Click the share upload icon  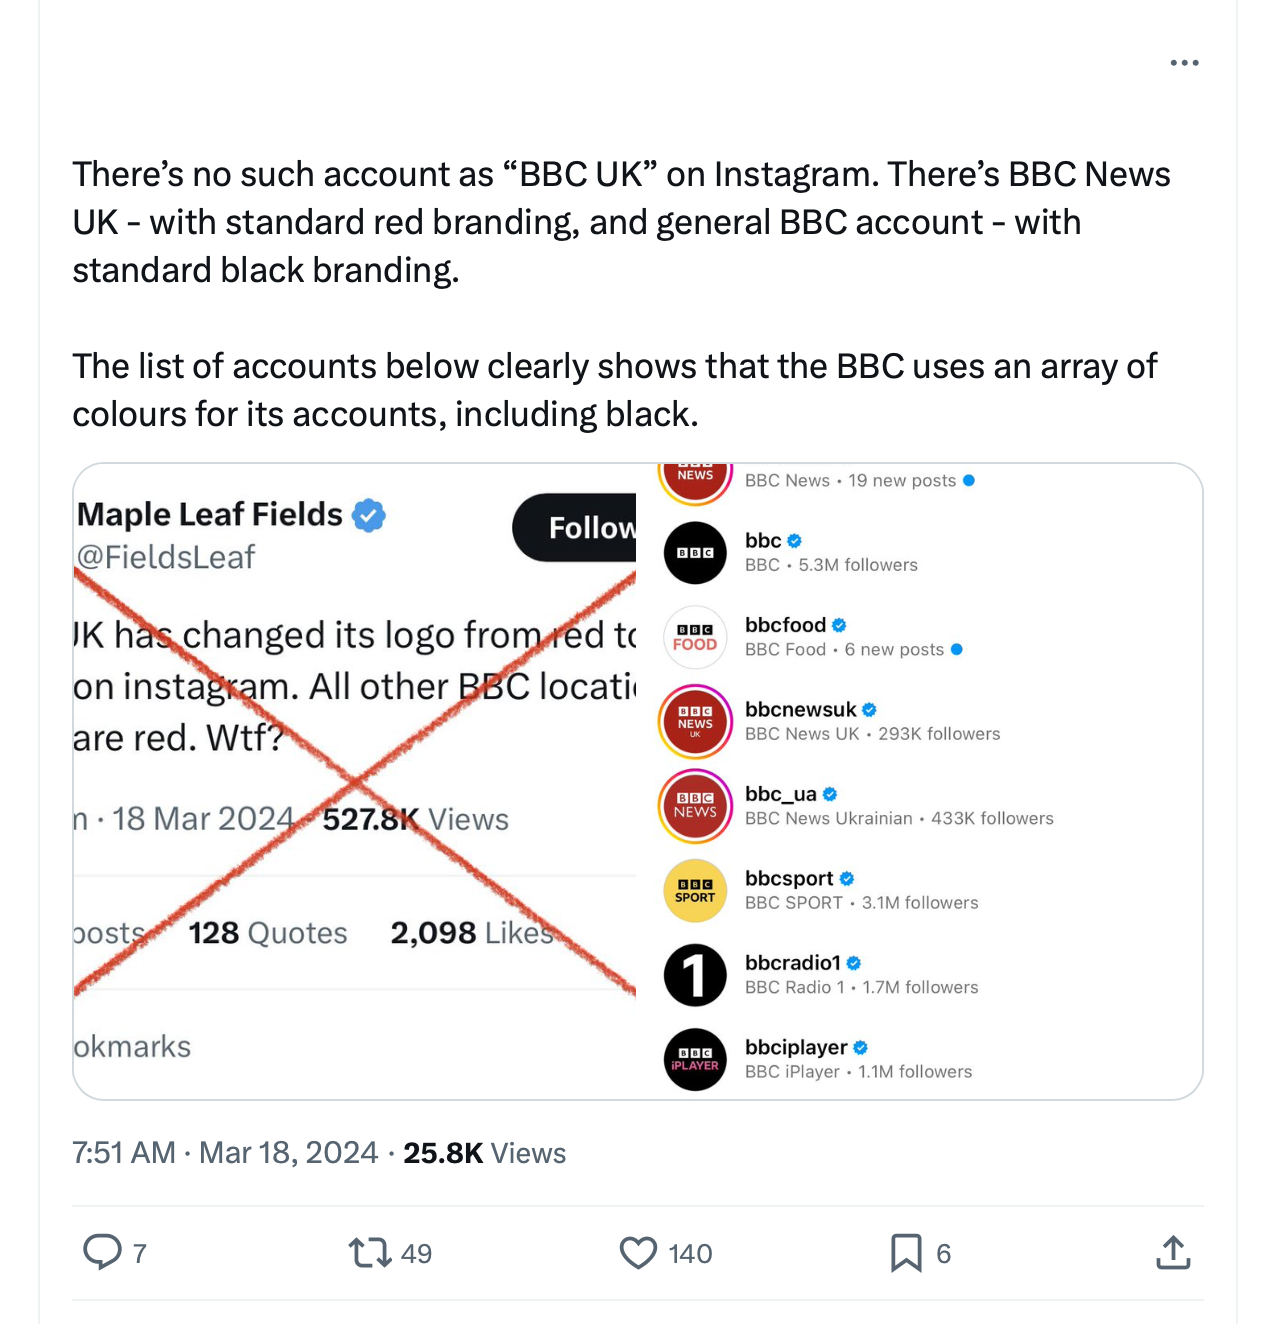coord(1173,1252)
